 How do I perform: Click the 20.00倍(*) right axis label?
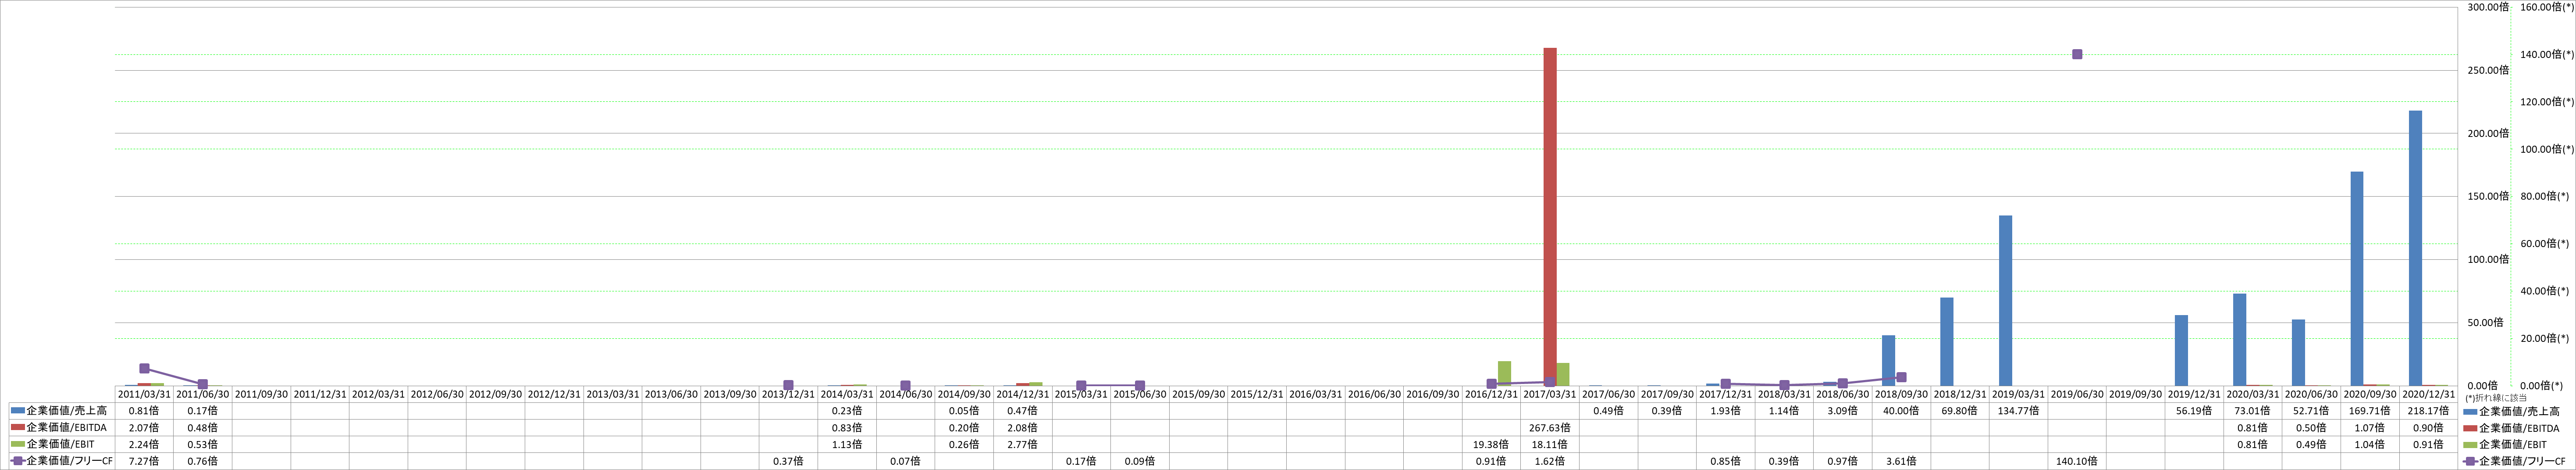click(x=2544, y=338)
